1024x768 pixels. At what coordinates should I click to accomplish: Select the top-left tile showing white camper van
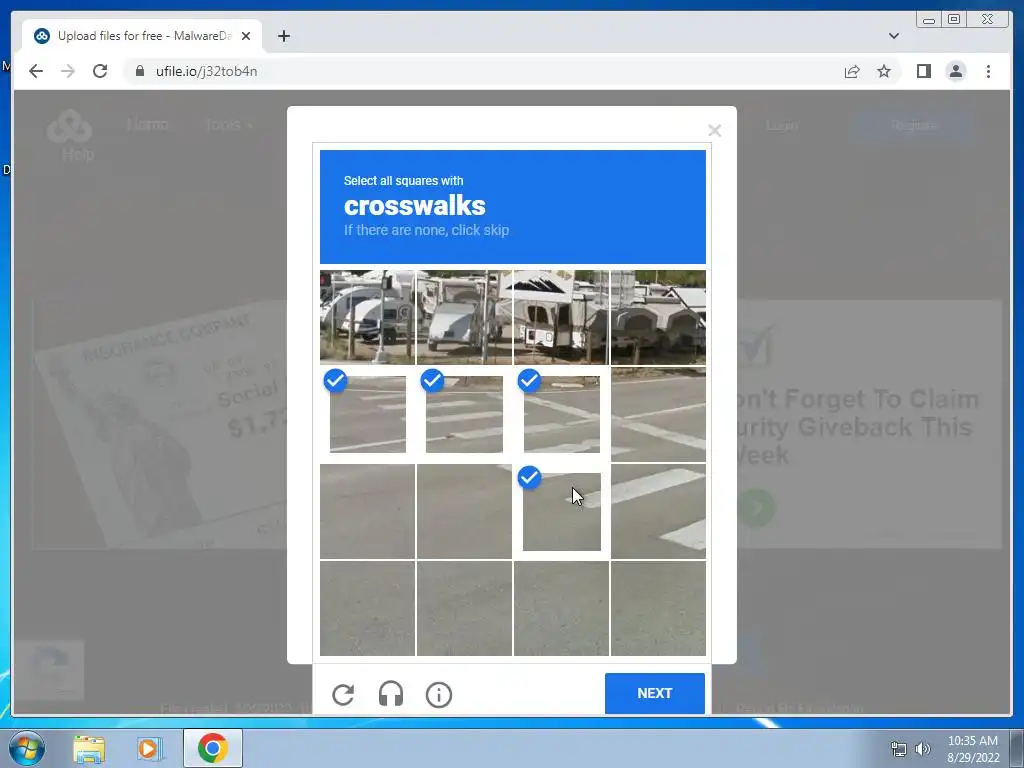tap(367, 317)
